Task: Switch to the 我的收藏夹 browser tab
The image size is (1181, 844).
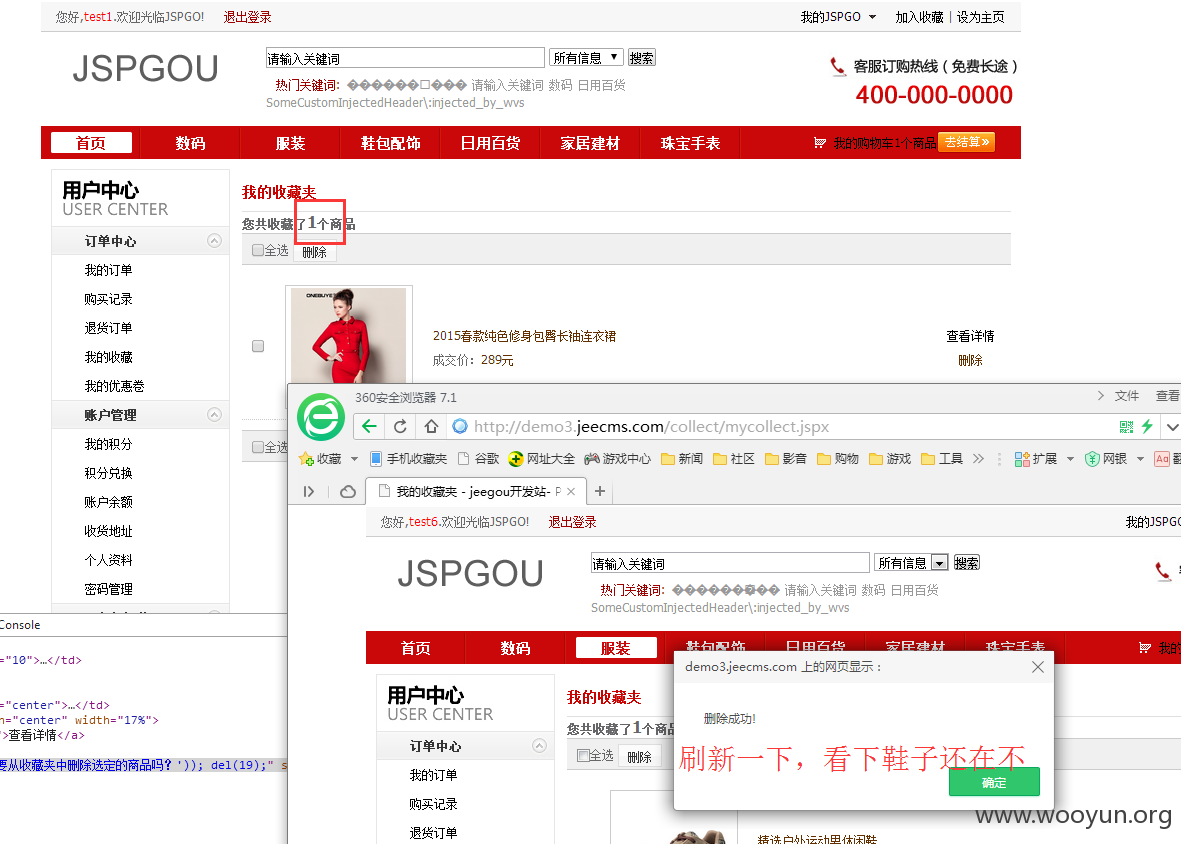Action: [x=473, y=492]
